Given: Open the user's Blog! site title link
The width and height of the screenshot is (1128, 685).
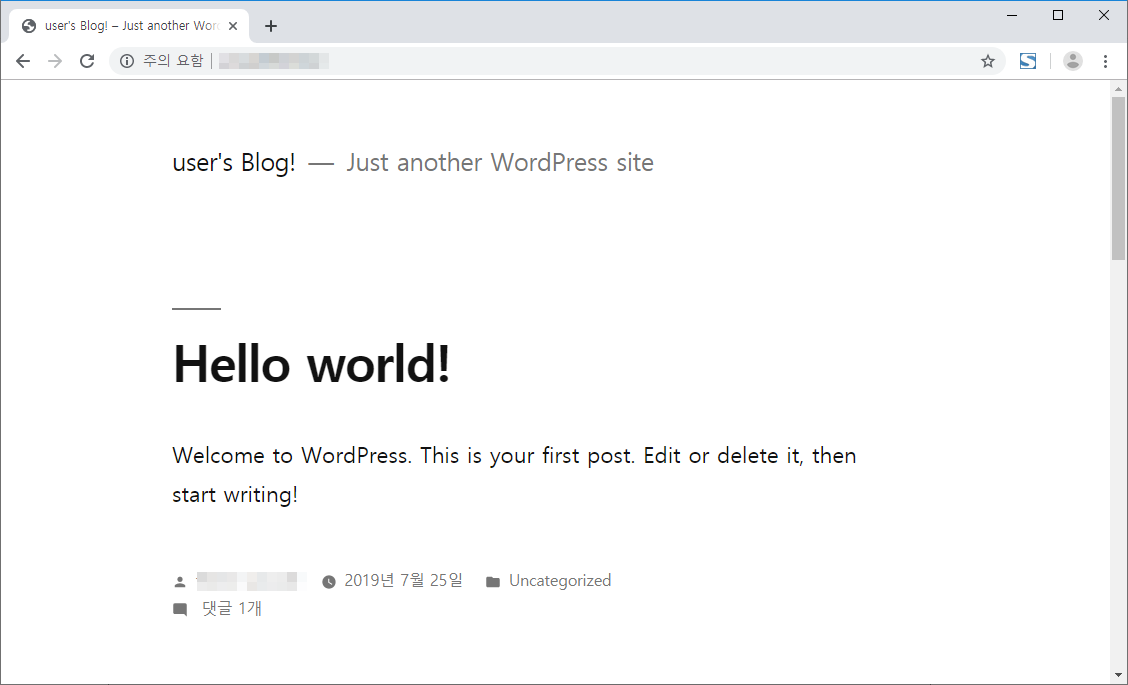Looking at the screenshot, I should point(234,163).
